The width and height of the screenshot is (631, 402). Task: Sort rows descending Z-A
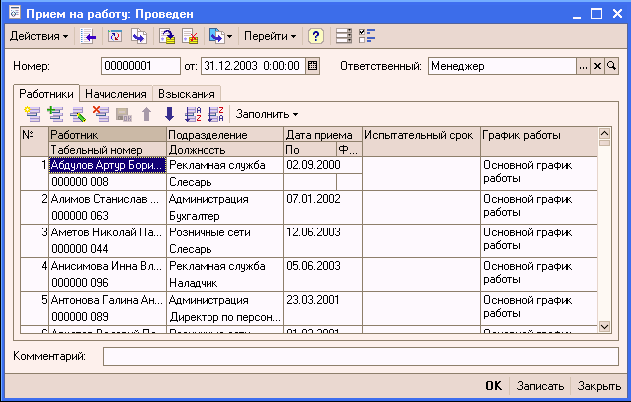[215, 113]
